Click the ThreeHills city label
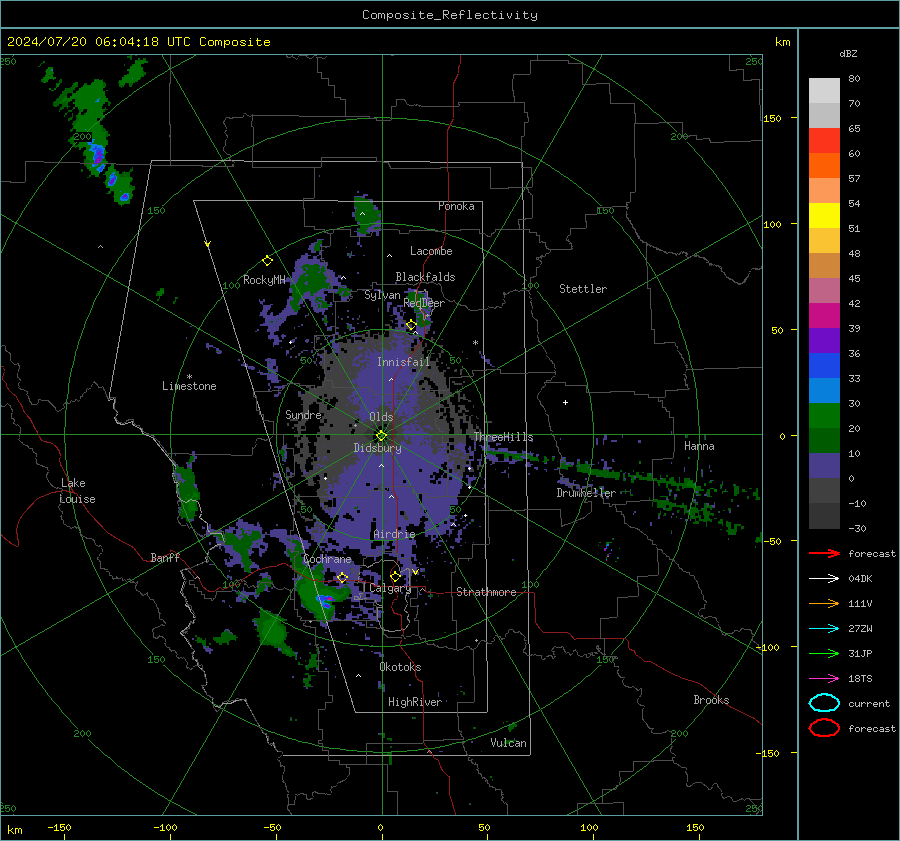Screen dimensions: 900x841 coord(503,437)
